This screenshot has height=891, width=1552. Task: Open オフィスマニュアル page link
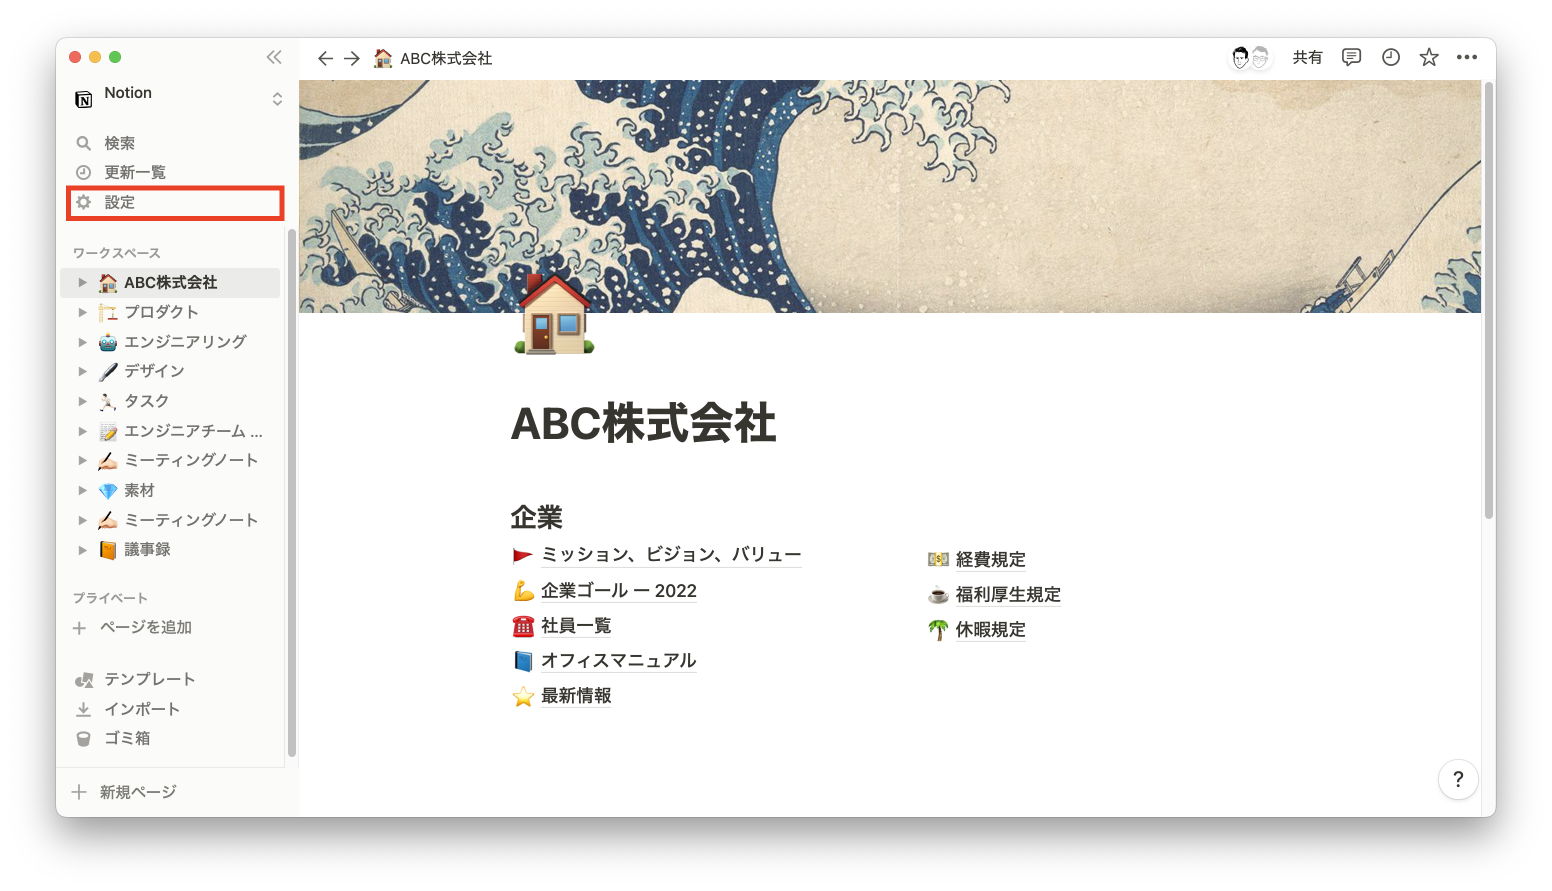[x=618, y=661]
